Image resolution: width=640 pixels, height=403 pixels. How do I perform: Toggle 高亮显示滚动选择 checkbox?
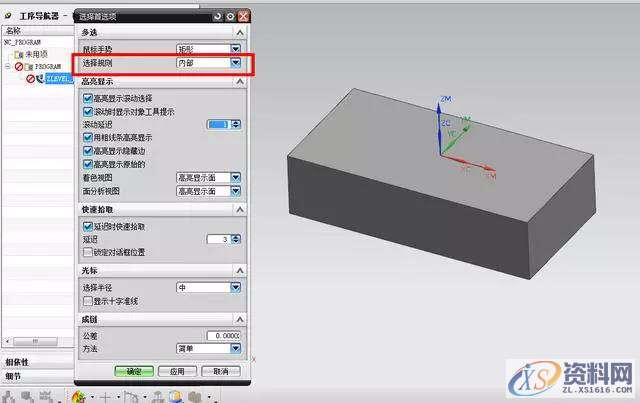88,98
